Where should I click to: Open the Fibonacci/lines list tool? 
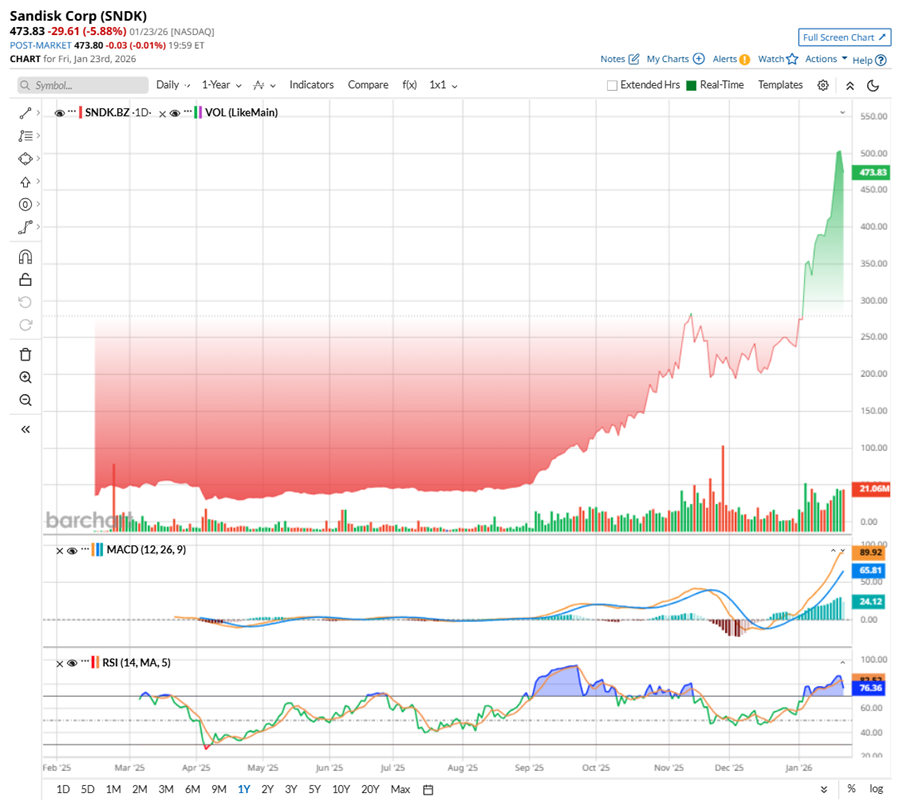click(25, 136)
